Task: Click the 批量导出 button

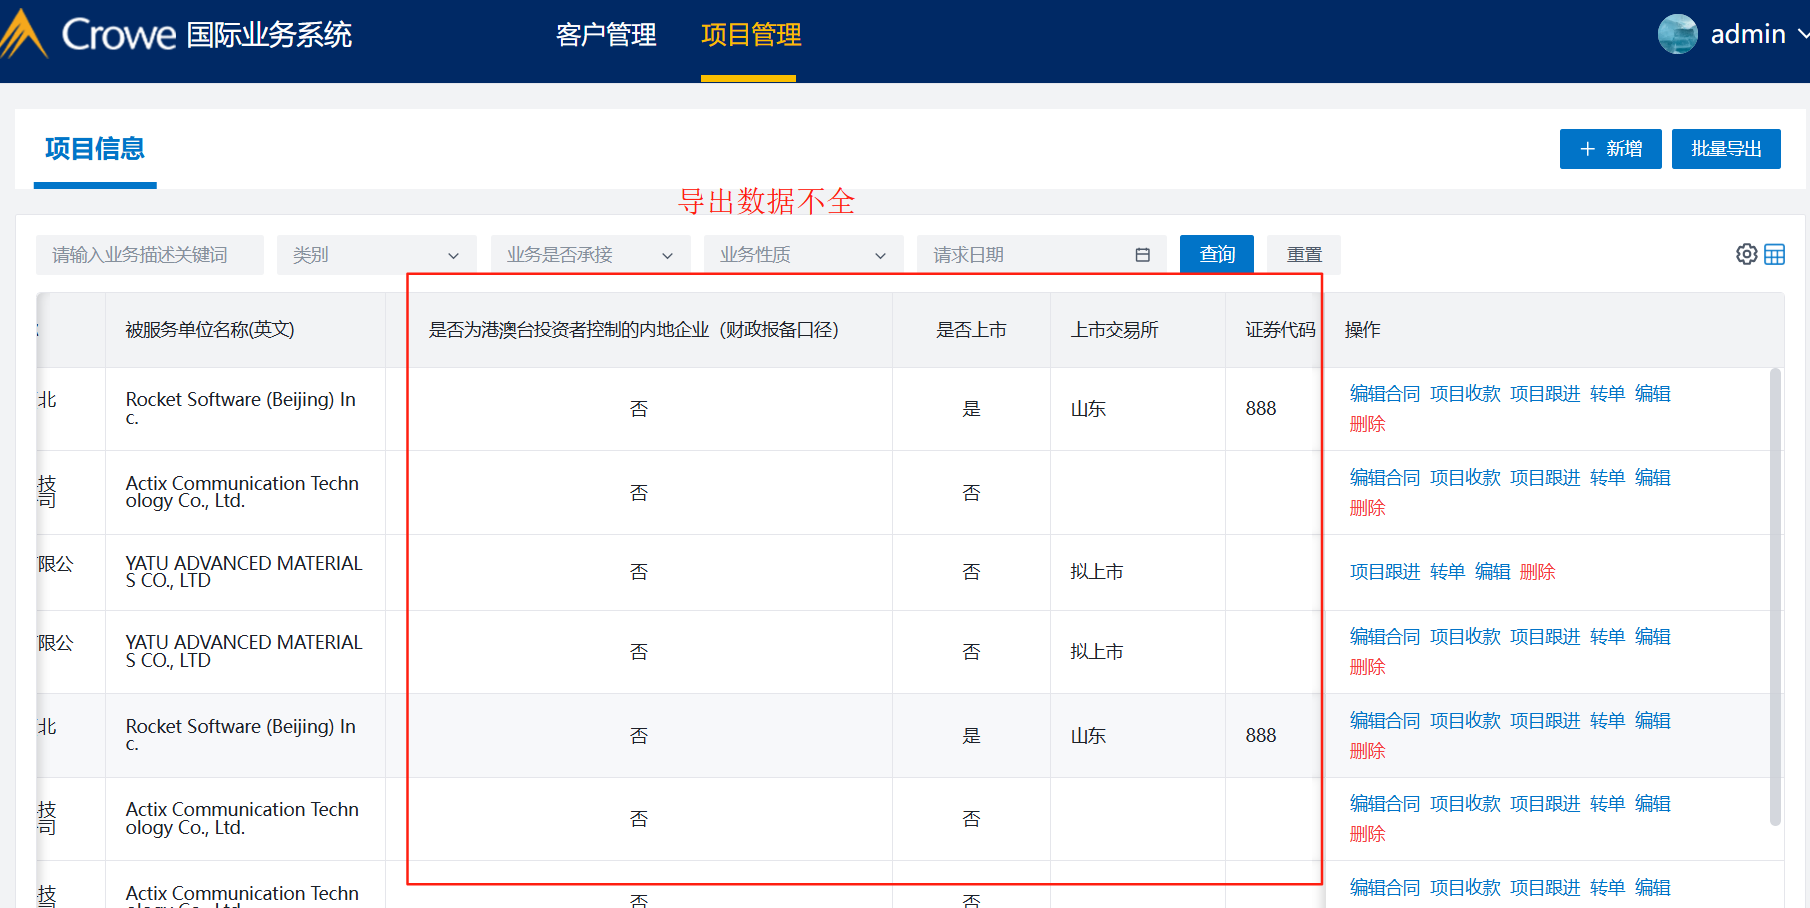Action: [1725, 149]
